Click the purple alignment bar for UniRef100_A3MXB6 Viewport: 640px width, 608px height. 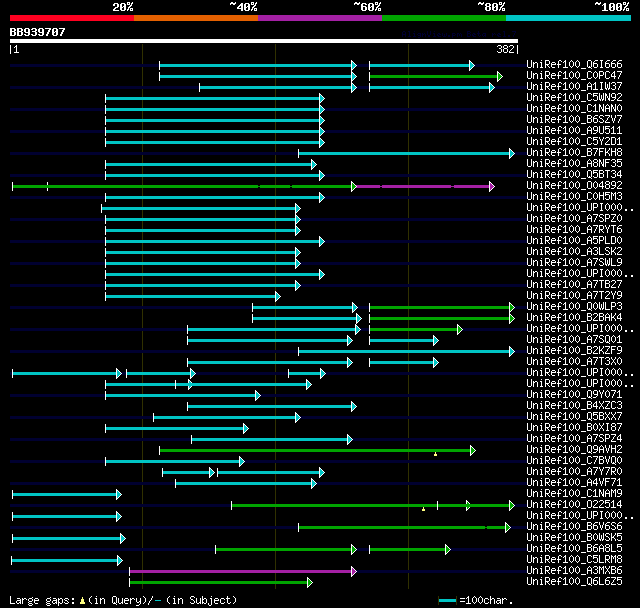pyautogui.click(x=242, y=571)
